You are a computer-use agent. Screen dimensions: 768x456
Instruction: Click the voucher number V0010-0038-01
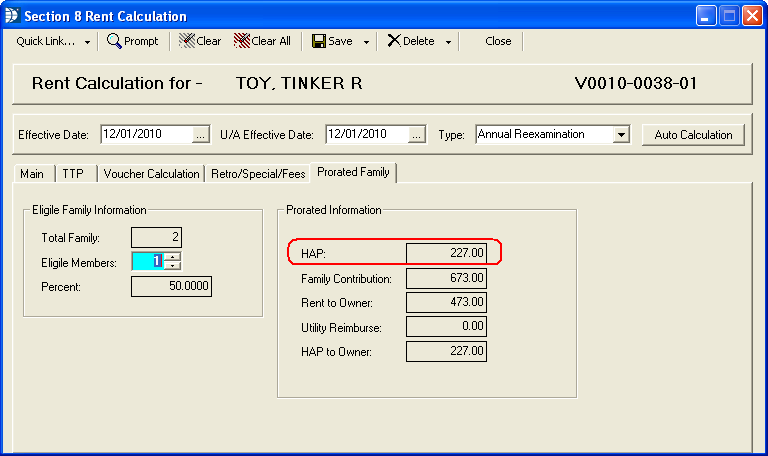(635, 83)
